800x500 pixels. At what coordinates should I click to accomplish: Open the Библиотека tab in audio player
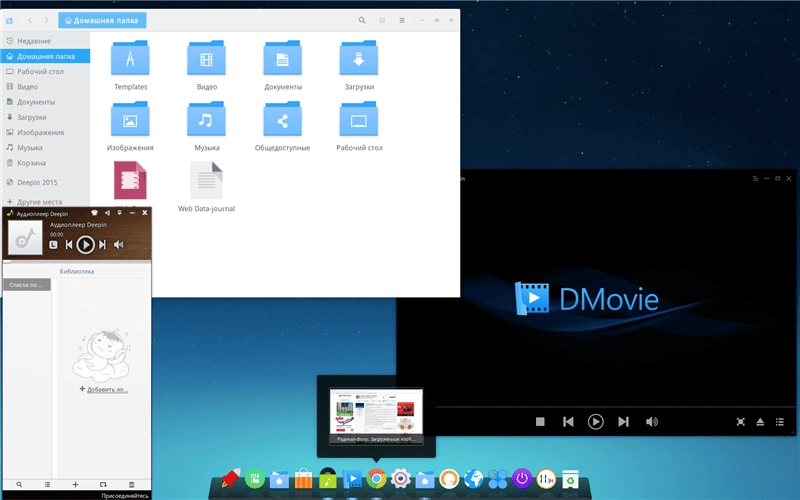click(x=77, y=271)
